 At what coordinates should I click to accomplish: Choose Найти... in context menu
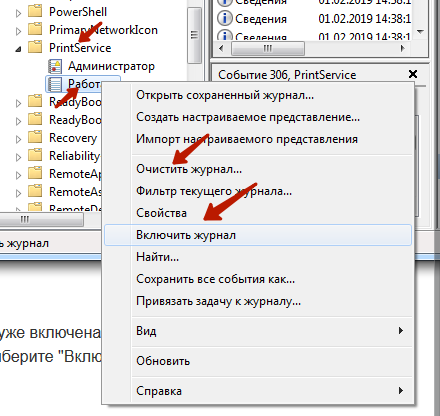(x=258, y=257)
